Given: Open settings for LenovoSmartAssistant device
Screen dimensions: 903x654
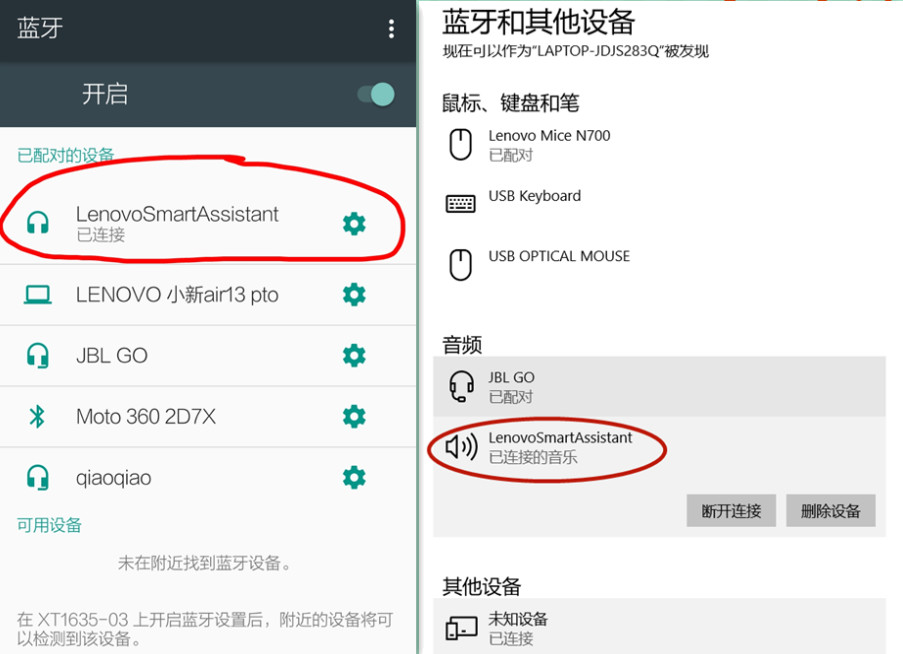Looking at the screenshot, I should click(354, 224).
